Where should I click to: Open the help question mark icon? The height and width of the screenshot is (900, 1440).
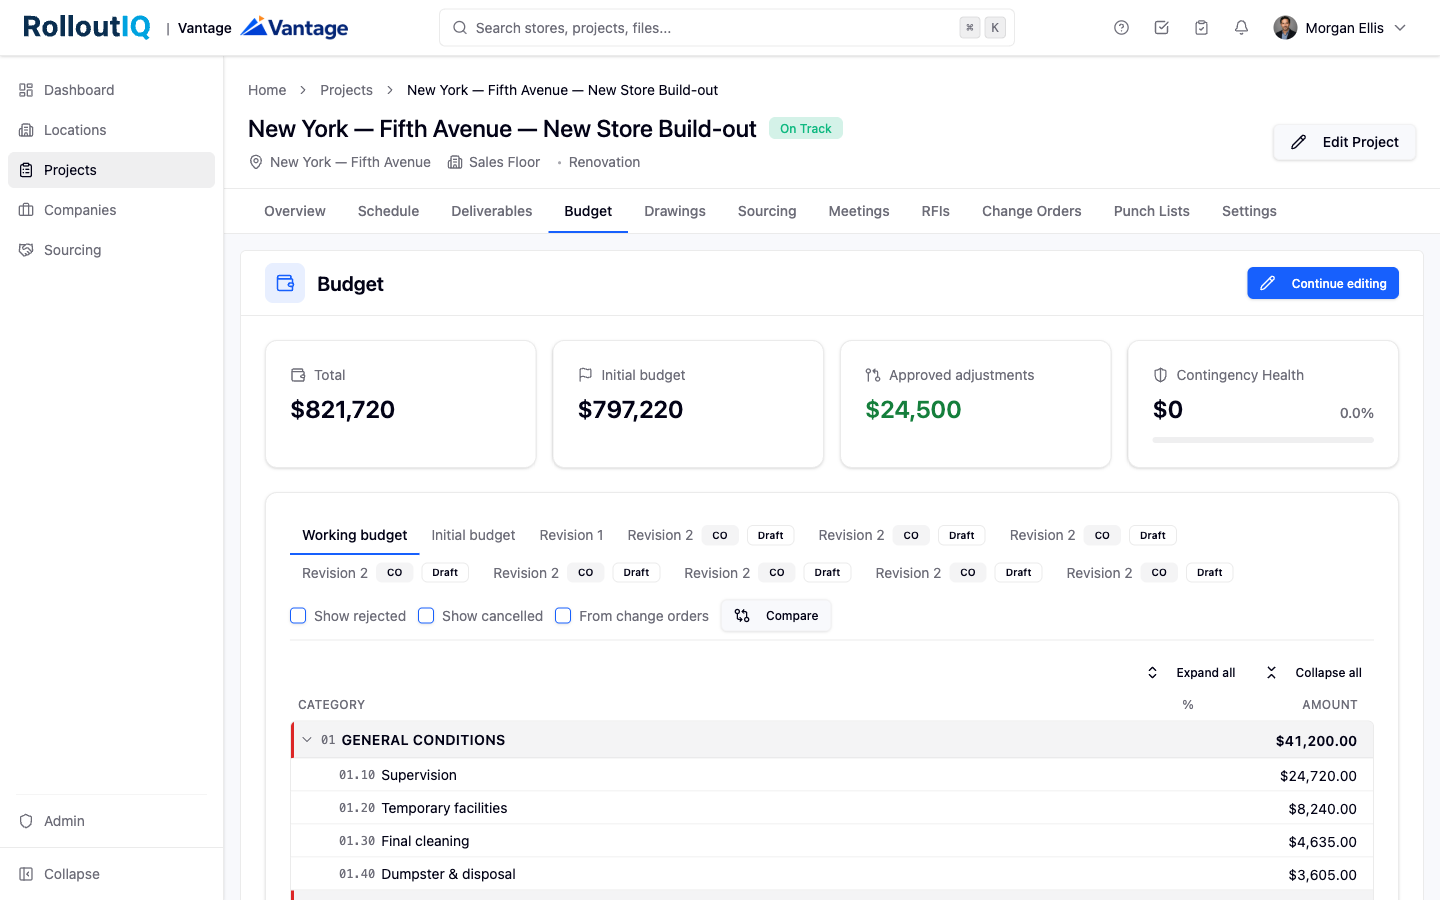pyautogui.click(x=1121, y=28)
